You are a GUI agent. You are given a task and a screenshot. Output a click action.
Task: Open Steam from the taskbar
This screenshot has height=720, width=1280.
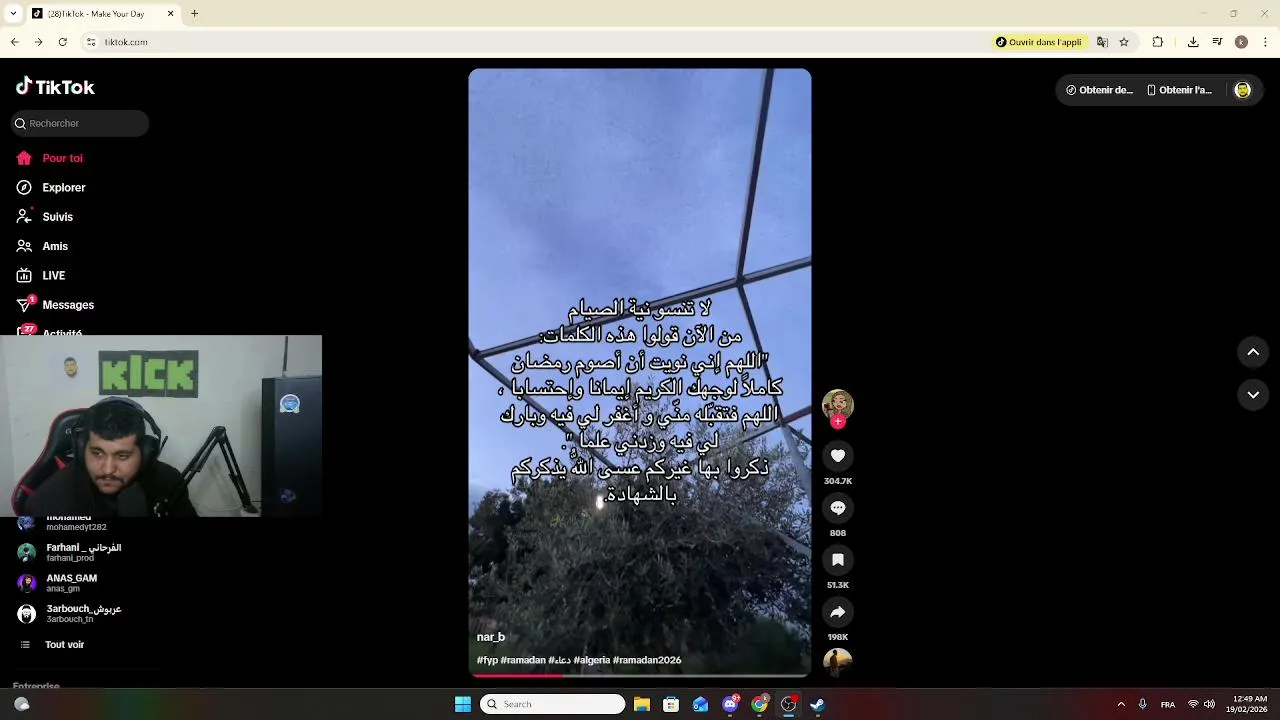817,704
